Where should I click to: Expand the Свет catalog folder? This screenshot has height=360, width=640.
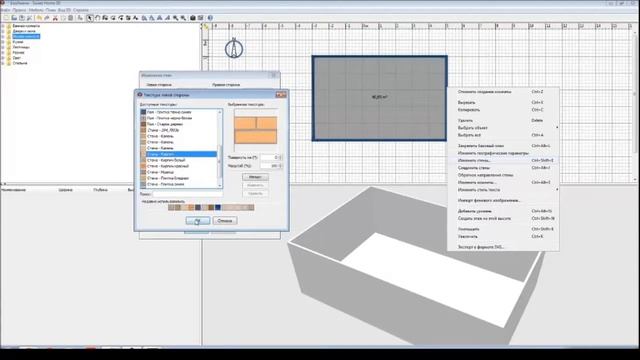[3, 58]
